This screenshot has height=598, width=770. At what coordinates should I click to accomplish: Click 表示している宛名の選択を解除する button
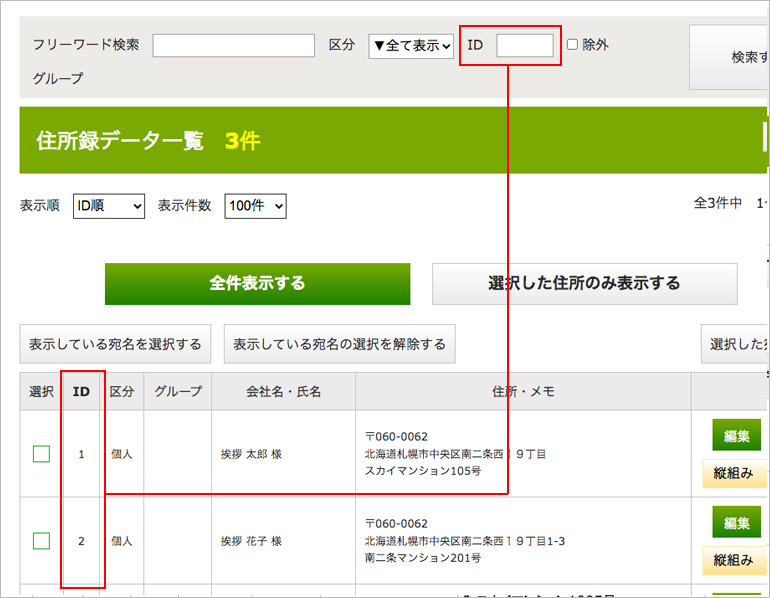click(x=340, y=344)
